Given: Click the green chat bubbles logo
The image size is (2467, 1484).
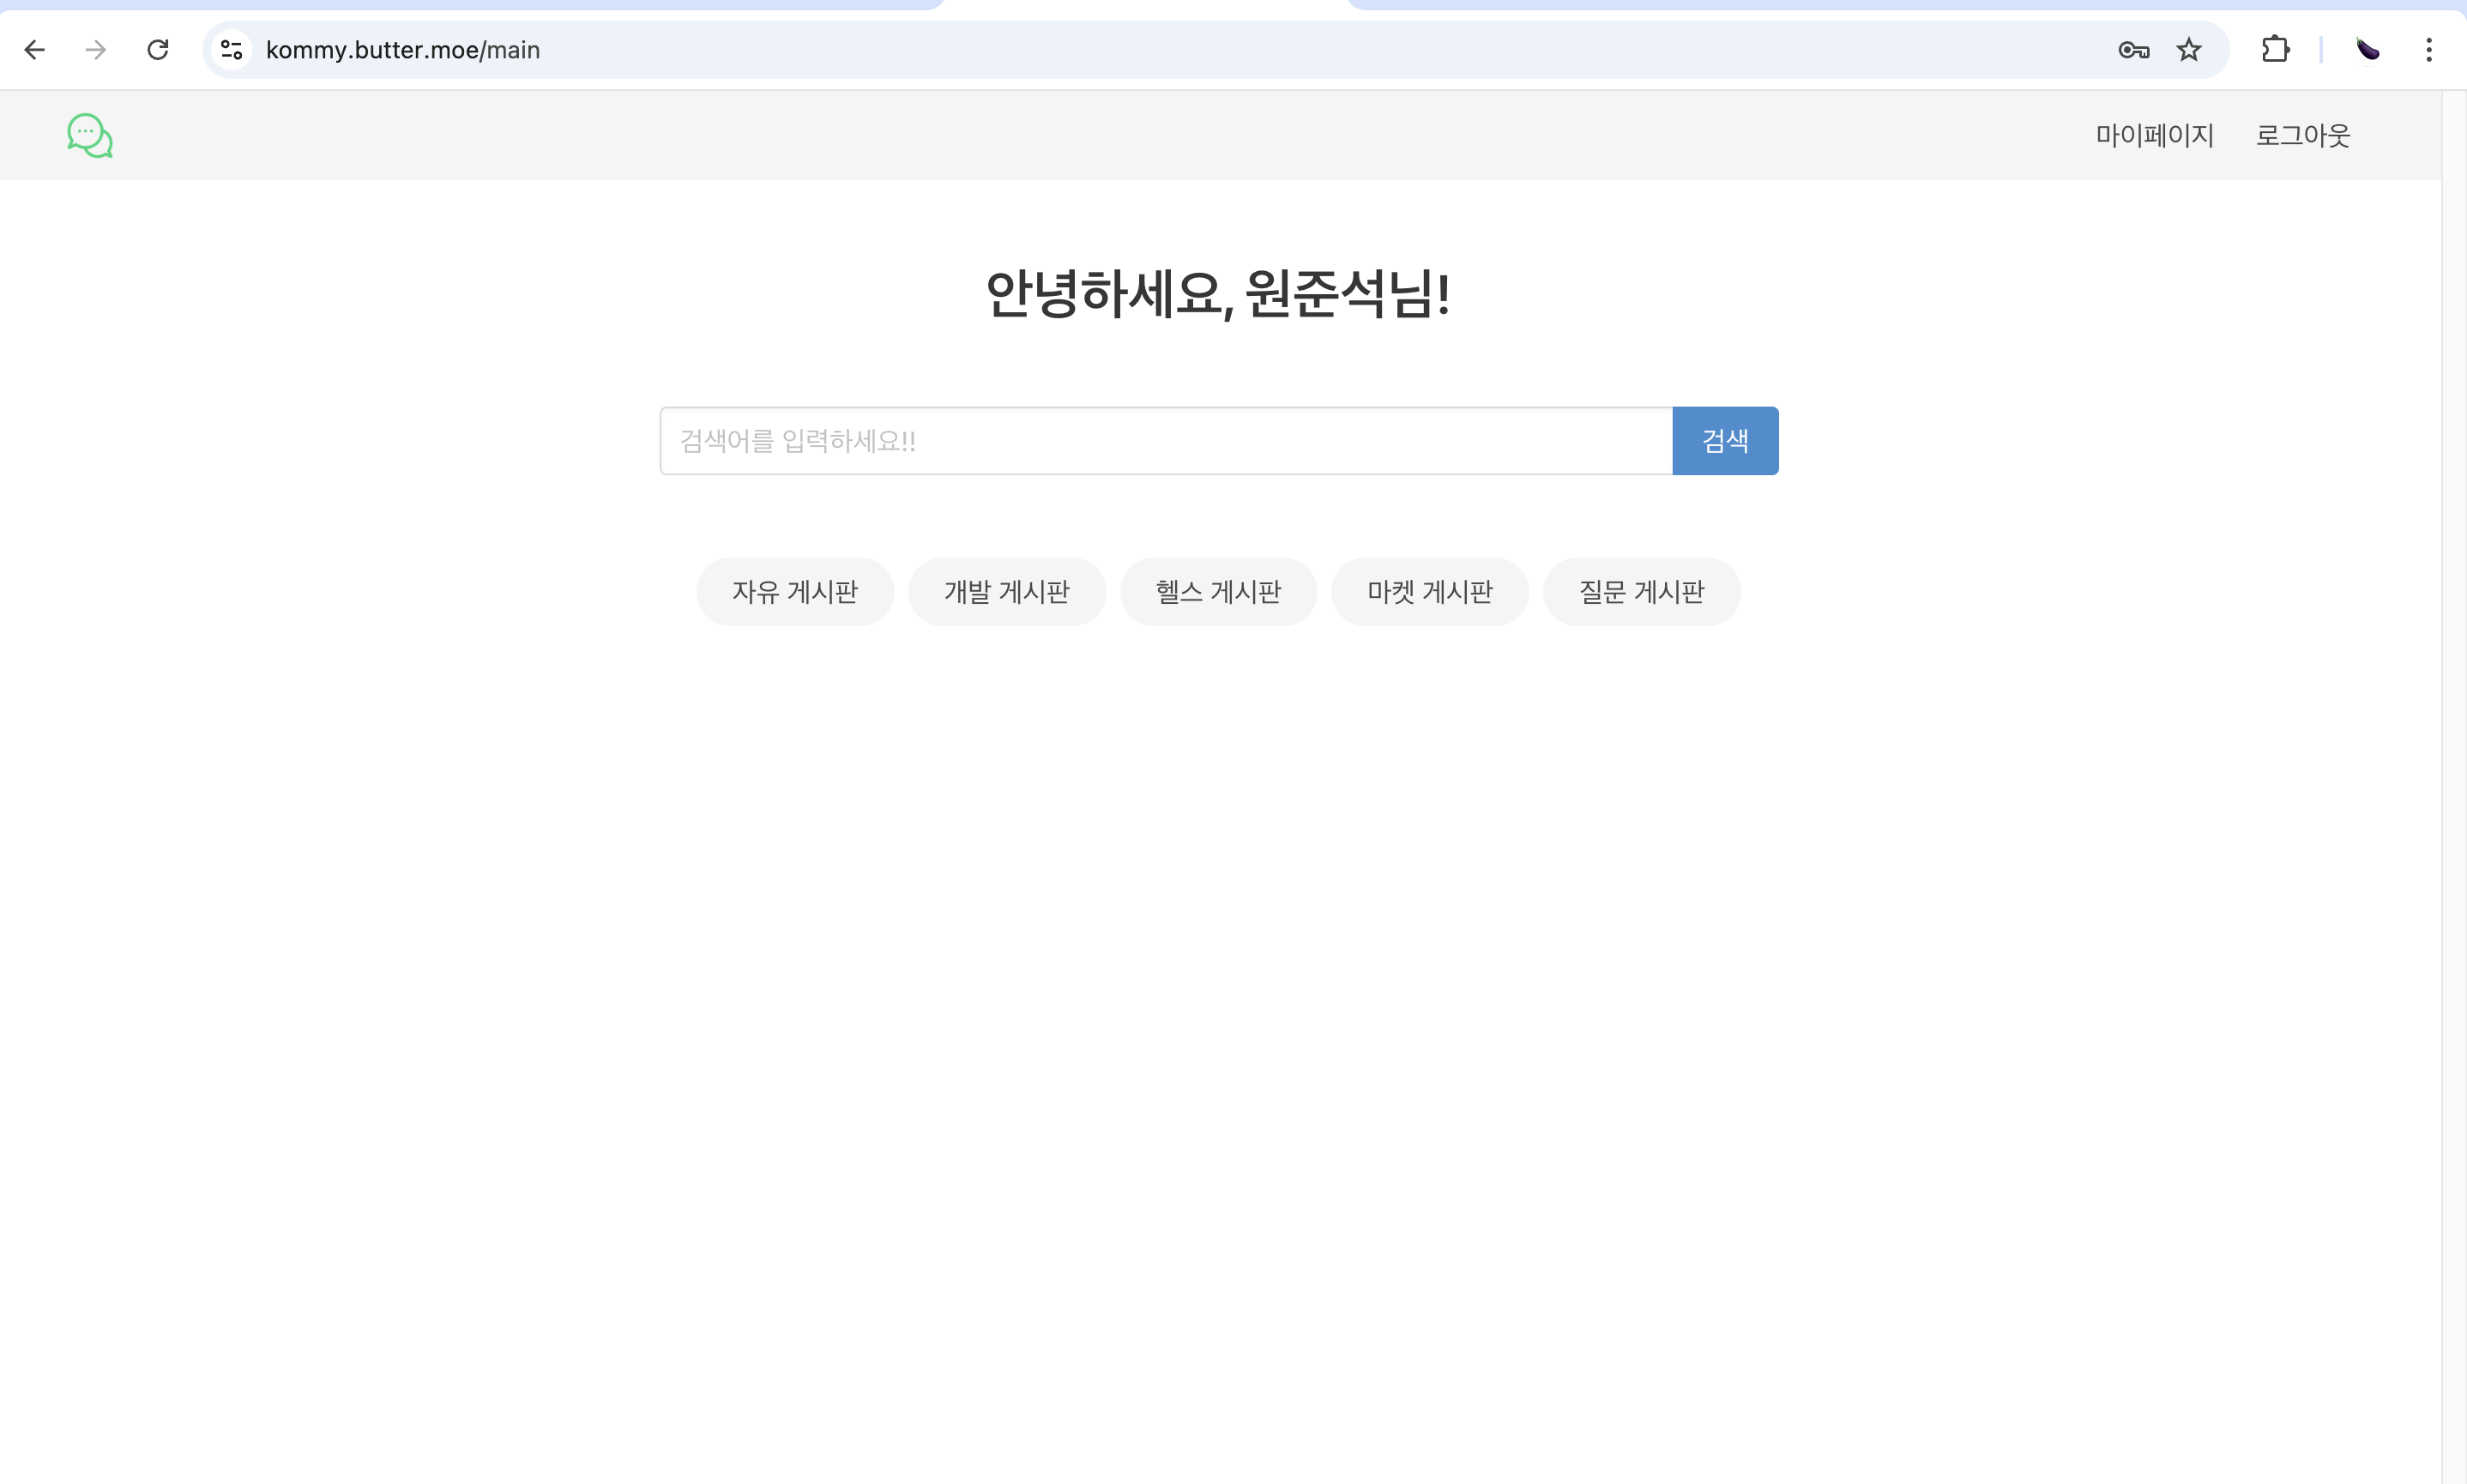Looking at the screenshot, I should click(x=90, y=136).
